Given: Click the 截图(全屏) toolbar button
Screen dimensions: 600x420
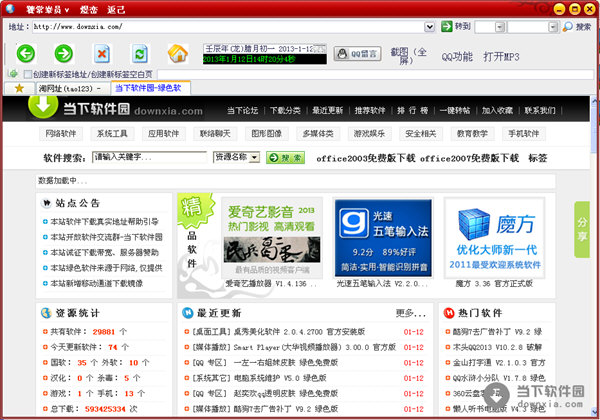Looking at the screenshot, I should (408, 56).
